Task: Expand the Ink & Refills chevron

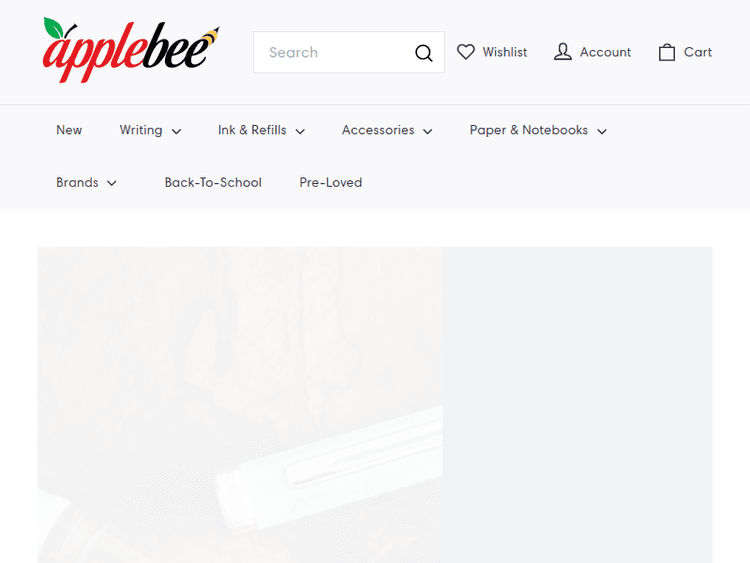Action: click(300, 131)
